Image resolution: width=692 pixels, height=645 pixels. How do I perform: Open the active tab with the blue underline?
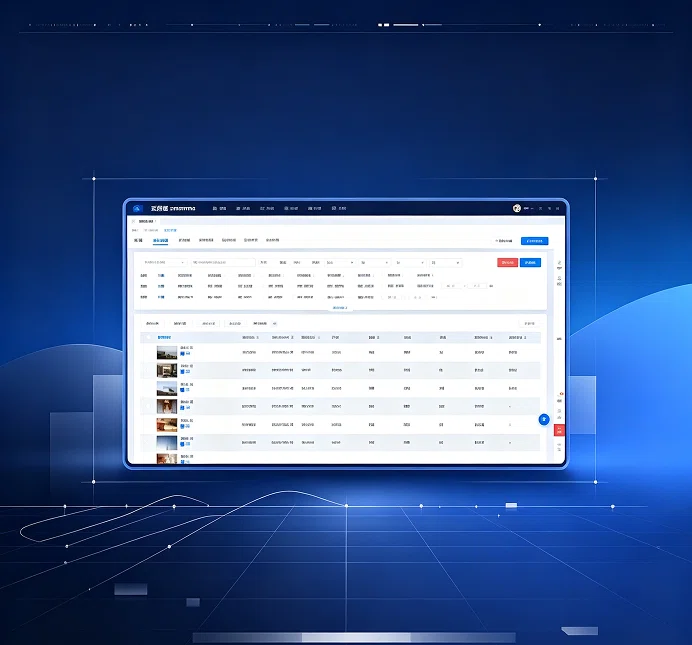[x=160, y=240]
